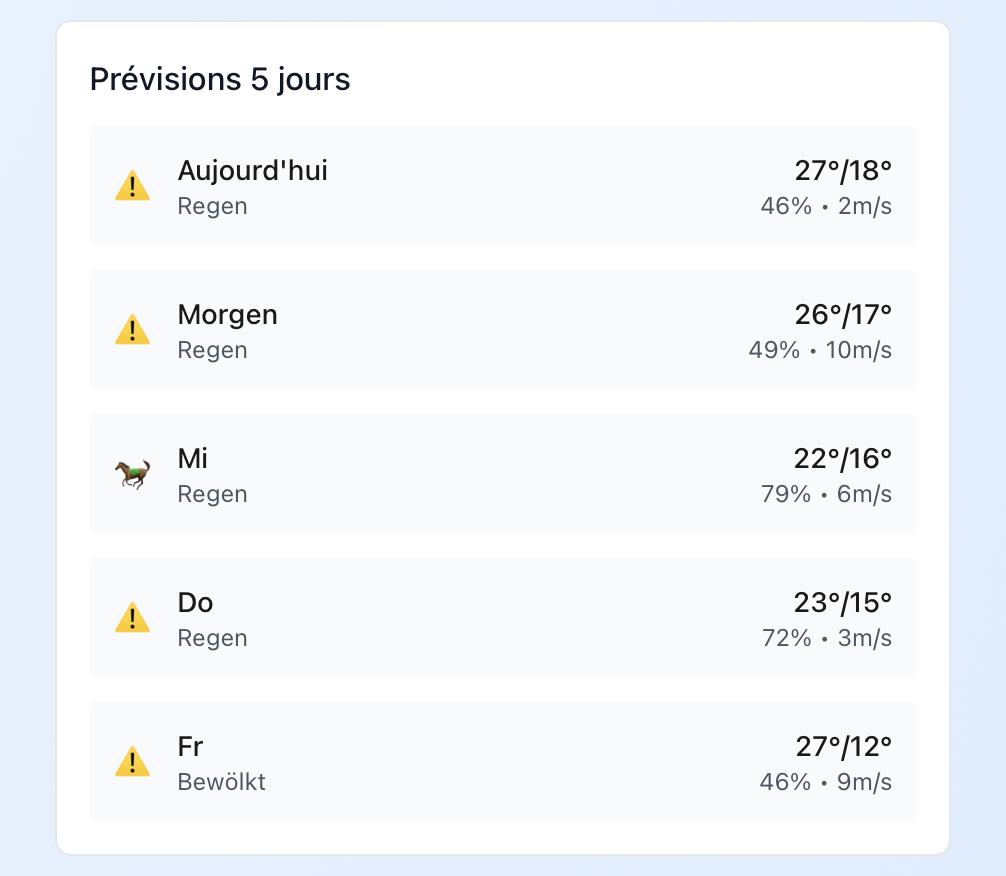Click the warning icon beside Fr
Image resolution: width=1006 pixels, height=876 pixels.
click(x=132, y=762)
